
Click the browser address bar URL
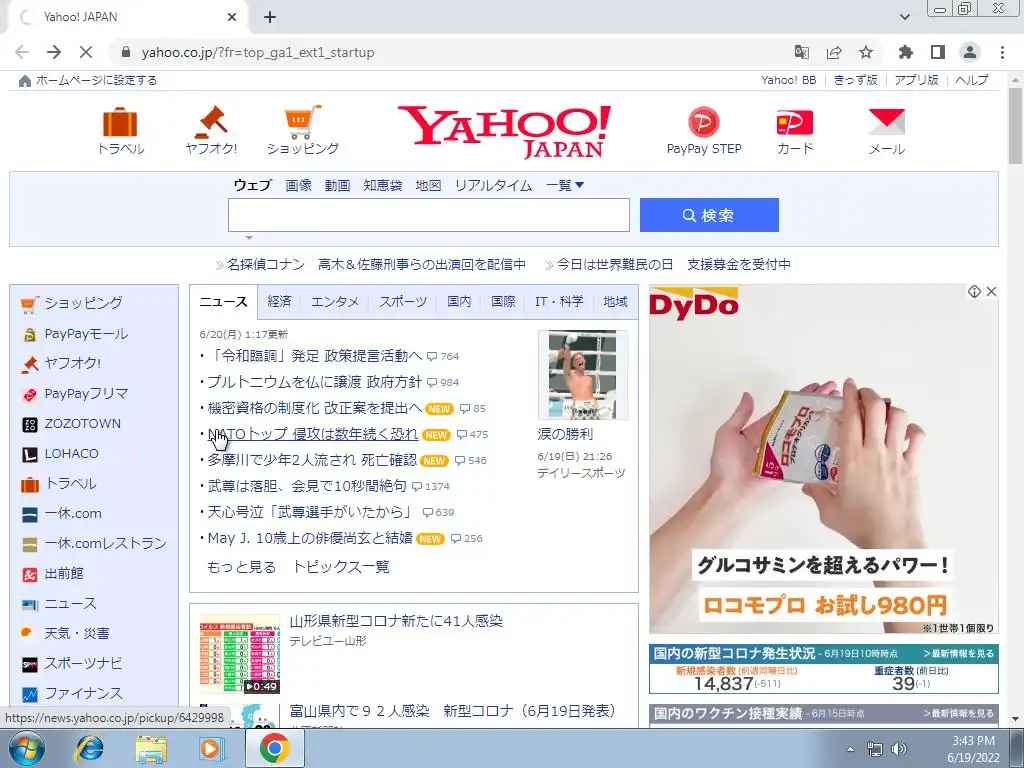pos(258,52)
